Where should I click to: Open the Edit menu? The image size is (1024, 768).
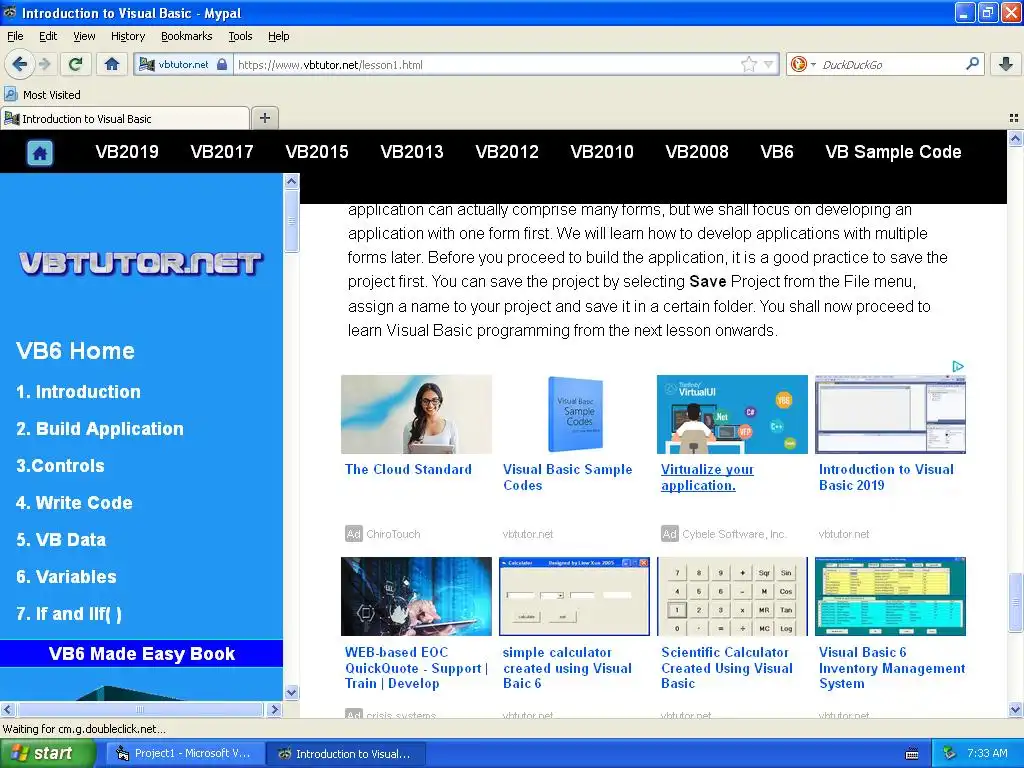48,36
